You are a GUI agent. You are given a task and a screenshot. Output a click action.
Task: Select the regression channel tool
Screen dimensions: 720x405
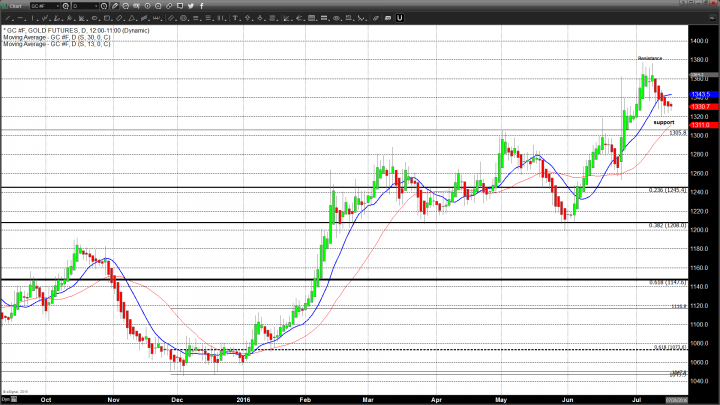point(144,18)
